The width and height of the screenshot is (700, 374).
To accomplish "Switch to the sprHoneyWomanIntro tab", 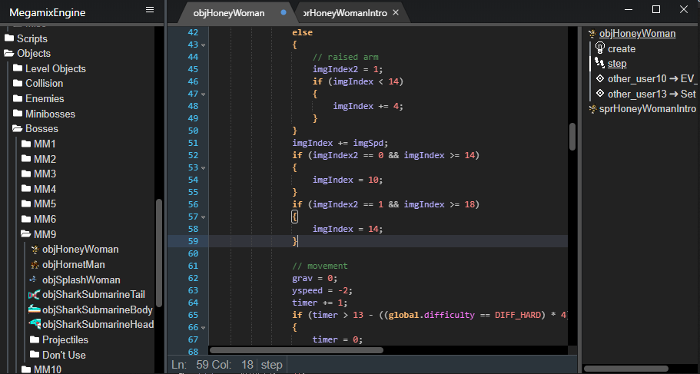I will [x=345, y=13].
